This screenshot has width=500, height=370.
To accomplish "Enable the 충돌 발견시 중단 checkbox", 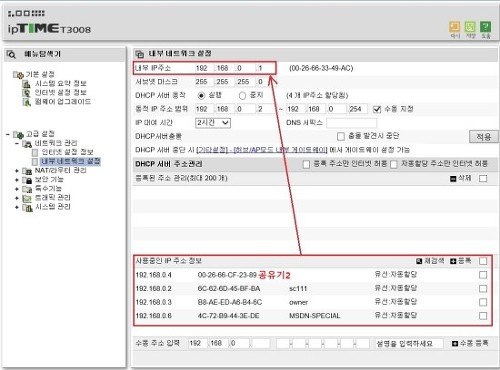I will tap(341, 136).
